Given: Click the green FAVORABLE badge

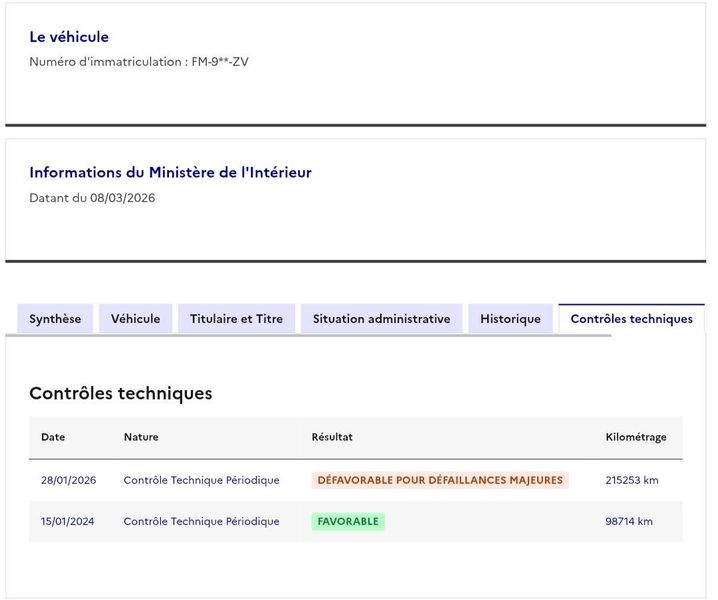Looking at the screenshot, I should point(348,521).
